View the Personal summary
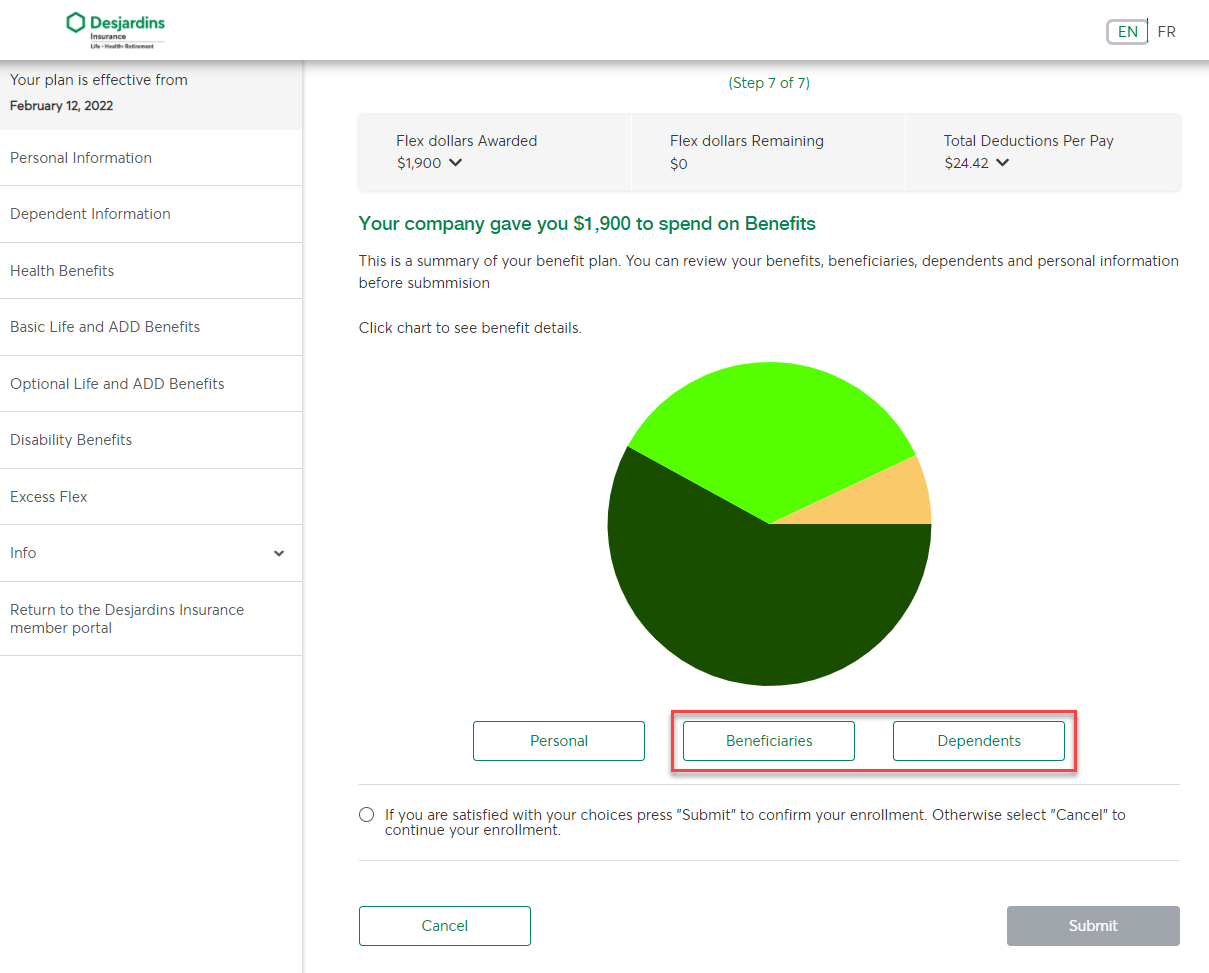 click(x=558, y=740)
